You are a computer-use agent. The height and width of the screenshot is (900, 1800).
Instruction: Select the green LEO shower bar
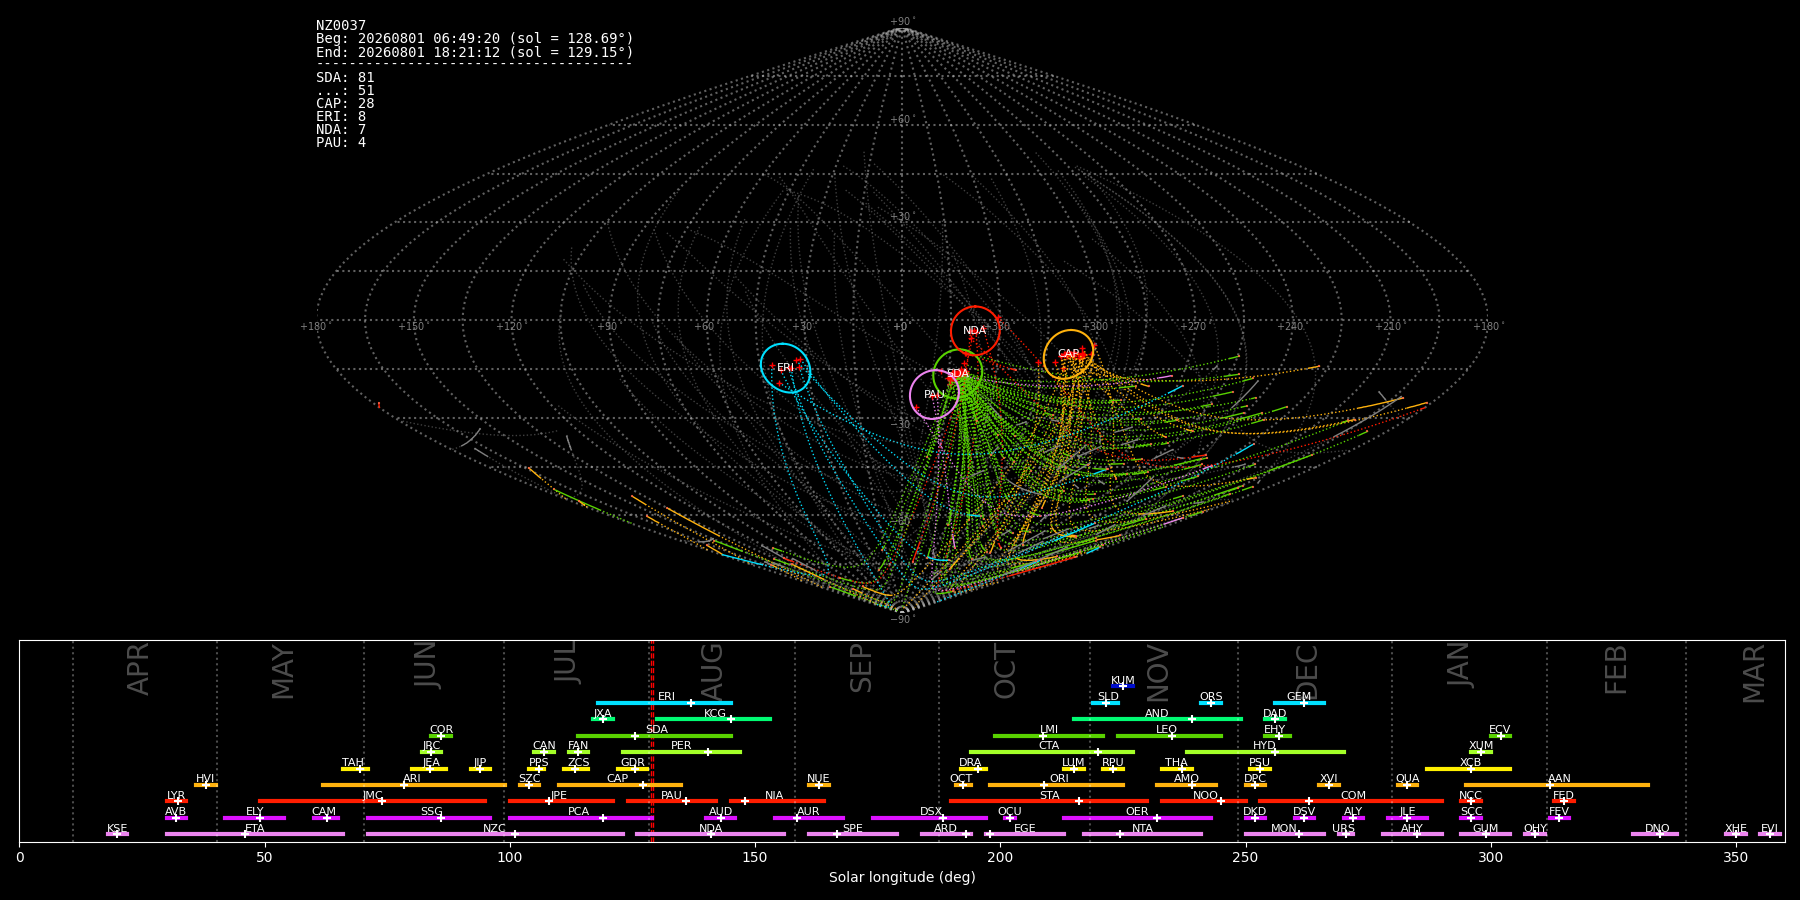(x=1169, y=736)
